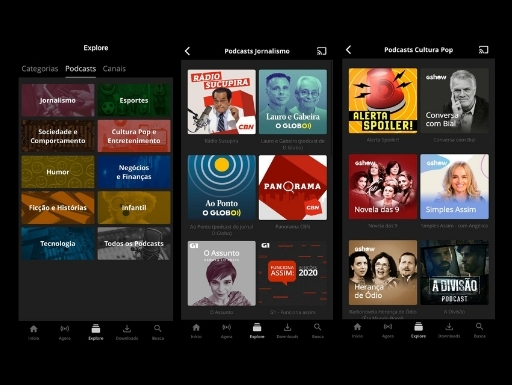Image resolution: width=512 pixels, height=385 pixels.
Task: Open the Esportes category tile
Action: (134, 100)
